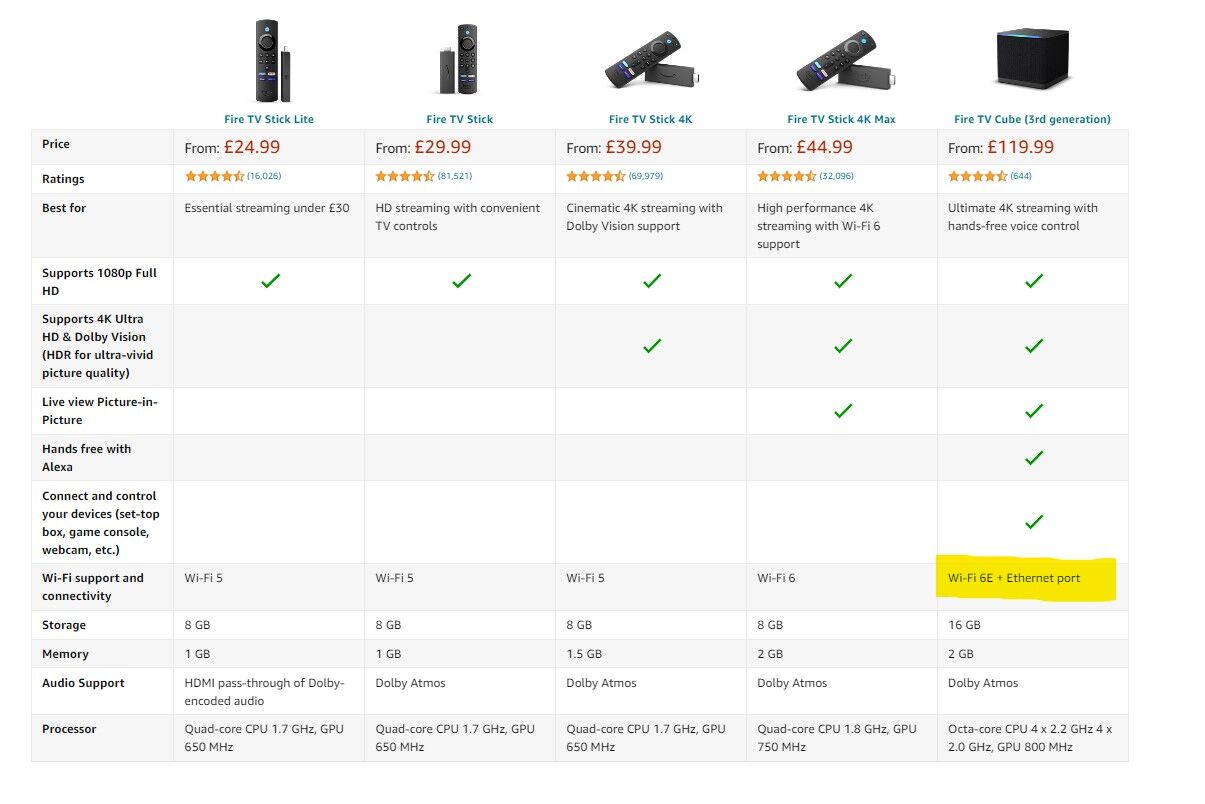Click the 644 ratings count
Image resolution: width=1205 pixels, height=804 pixels.
[1021, 176]
